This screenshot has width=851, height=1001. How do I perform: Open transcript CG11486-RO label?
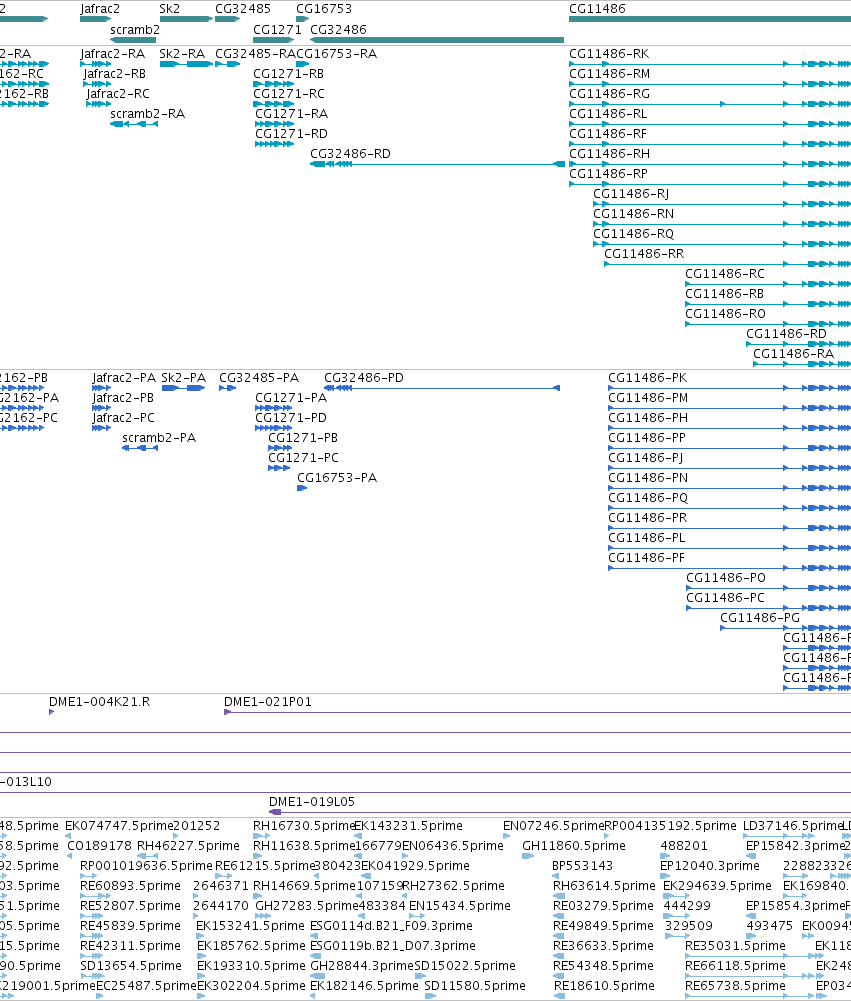tap(725, 314)
